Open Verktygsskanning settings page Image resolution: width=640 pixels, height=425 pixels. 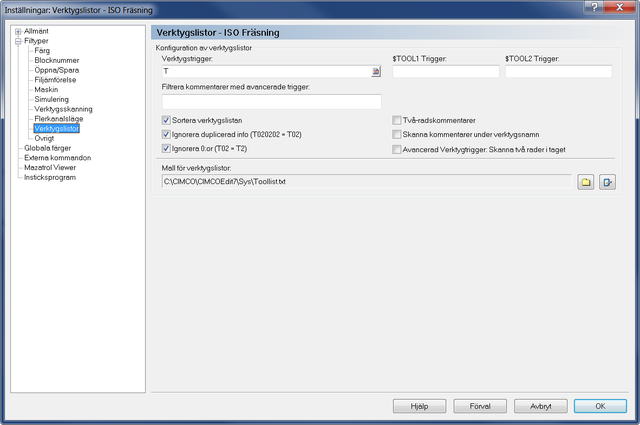point(63,109)
